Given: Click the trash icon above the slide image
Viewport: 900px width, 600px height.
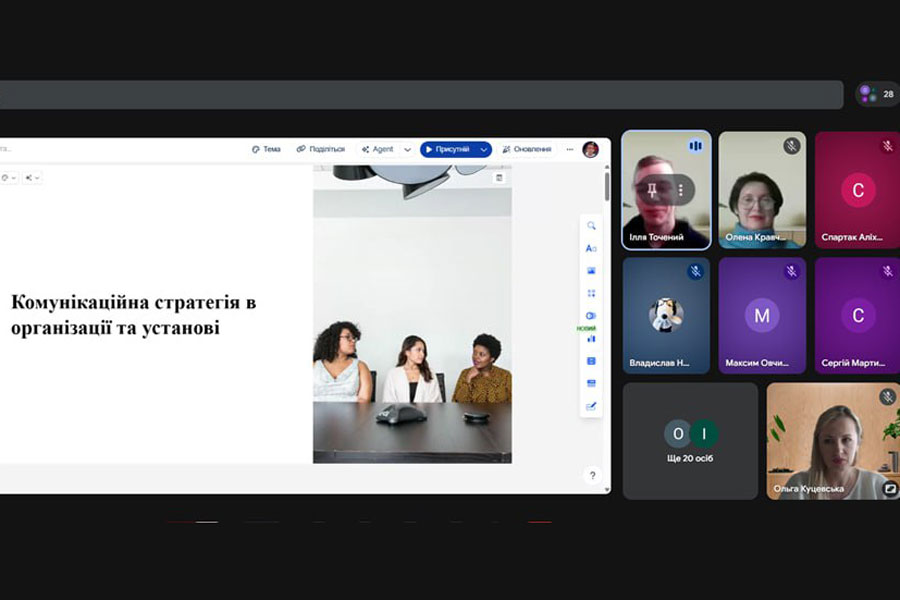Looking at the screenshot, I should coord(499,178).
